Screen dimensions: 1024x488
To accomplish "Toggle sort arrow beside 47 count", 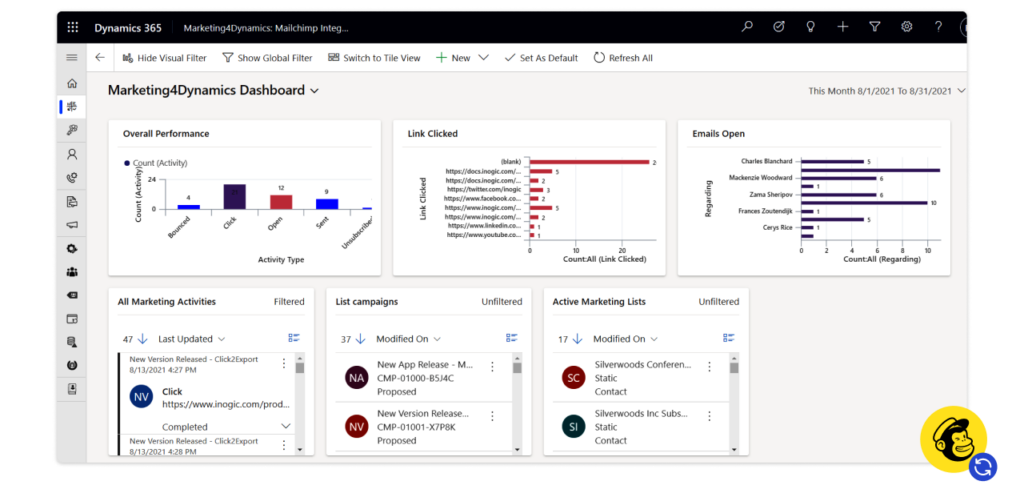I will [144, 338].
